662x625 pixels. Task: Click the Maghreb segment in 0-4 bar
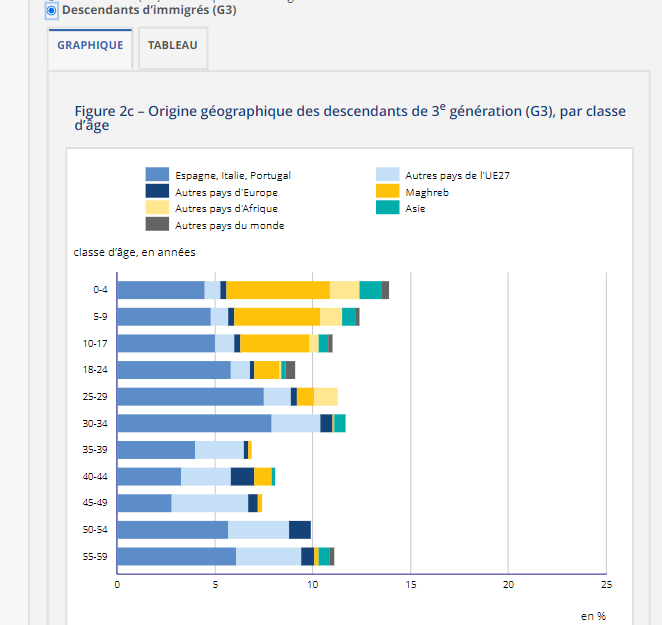point(278,290)
